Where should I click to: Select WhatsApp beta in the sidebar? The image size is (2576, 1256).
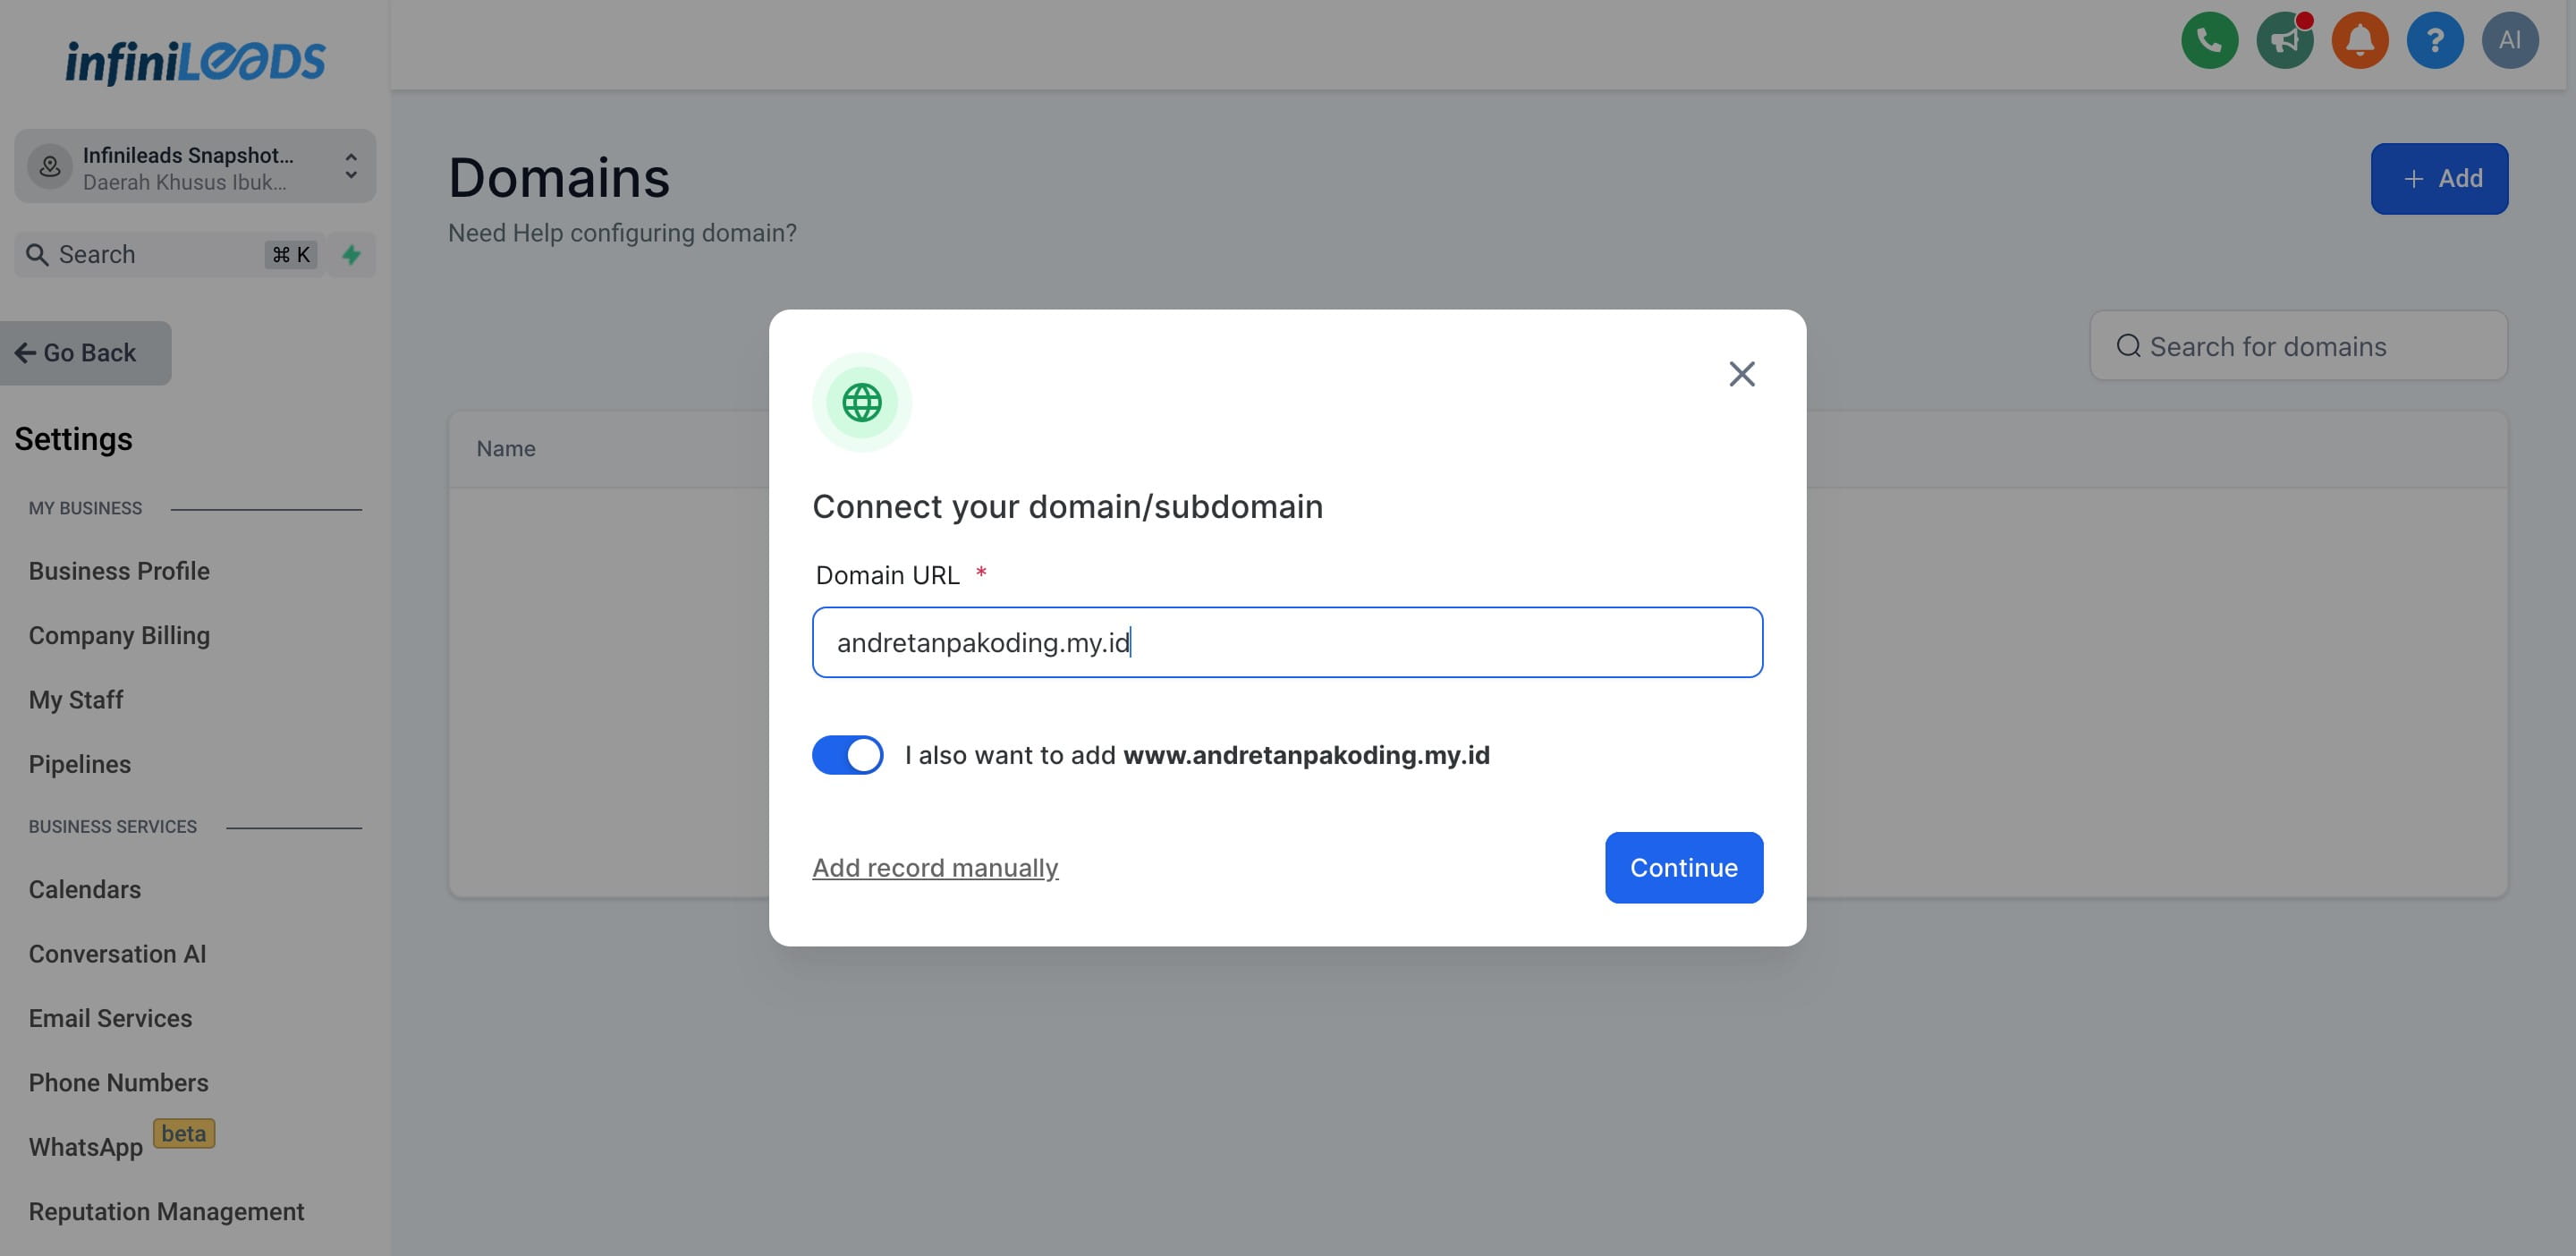click(85, 1146)
